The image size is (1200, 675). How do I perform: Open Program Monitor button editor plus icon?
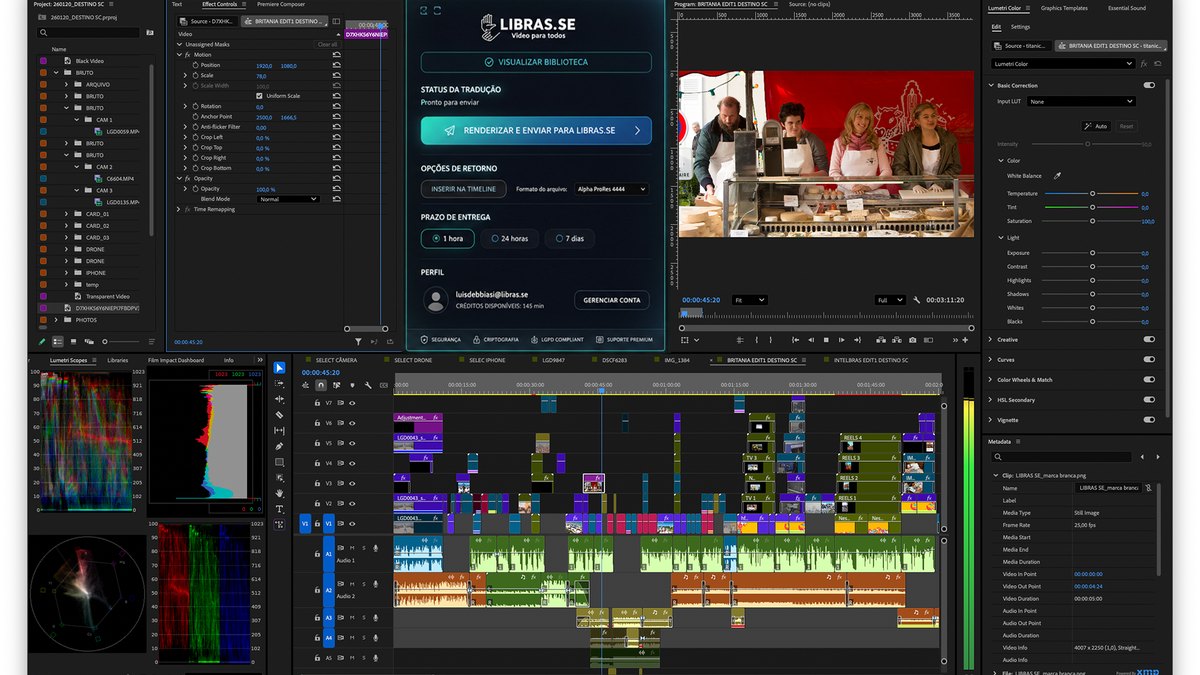(x=965, y=340)
